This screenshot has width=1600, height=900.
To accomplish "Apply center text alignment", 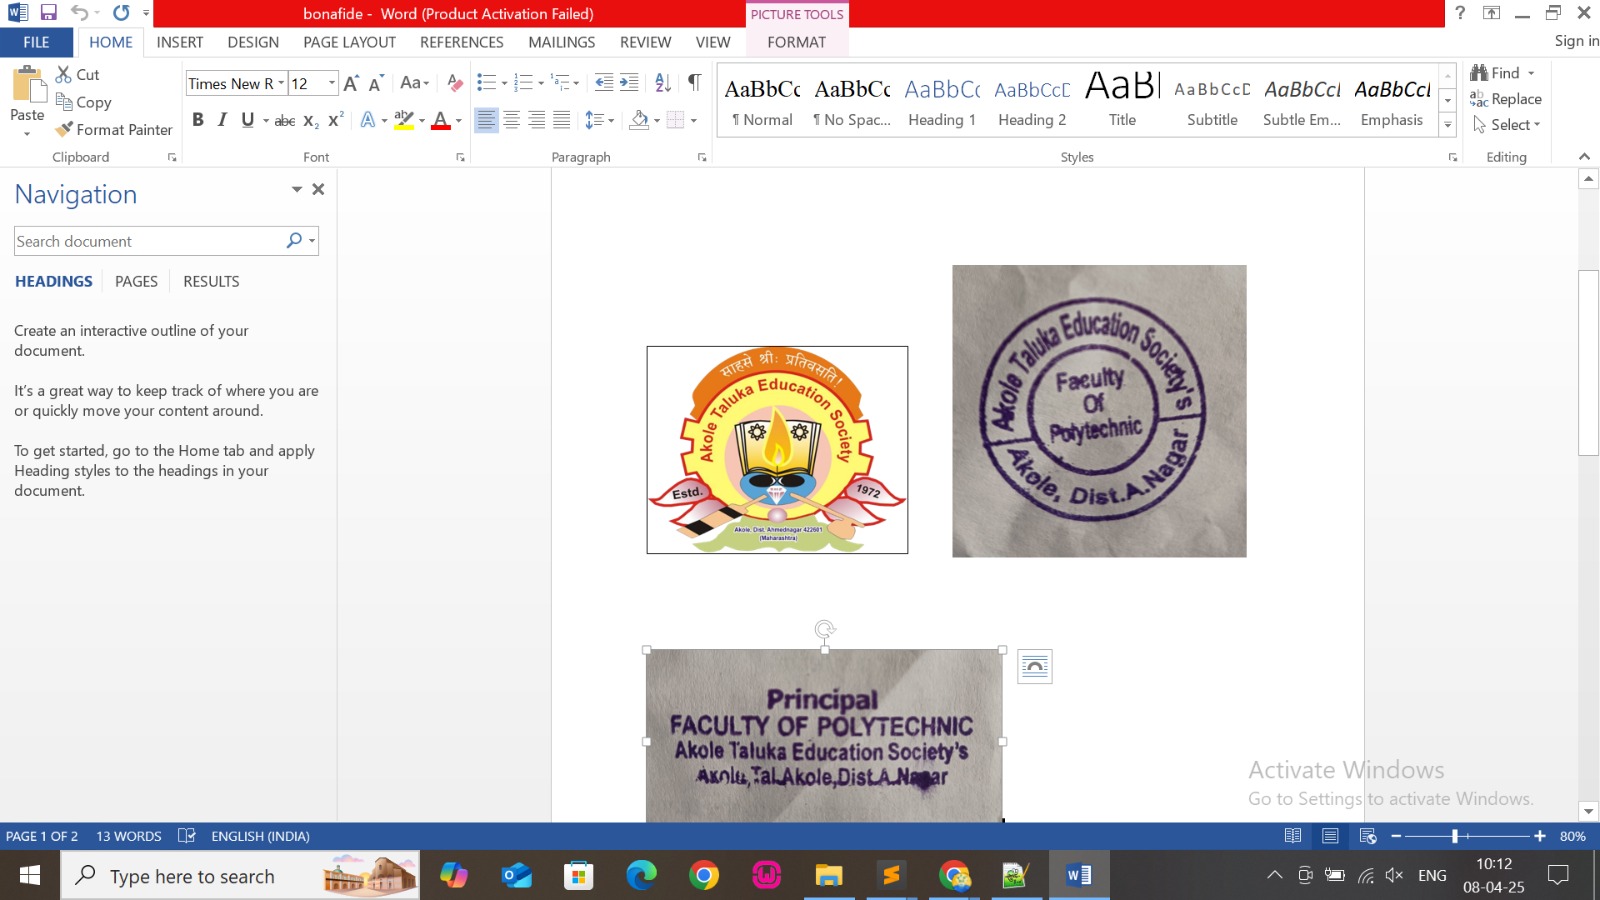I will [513, 120].
